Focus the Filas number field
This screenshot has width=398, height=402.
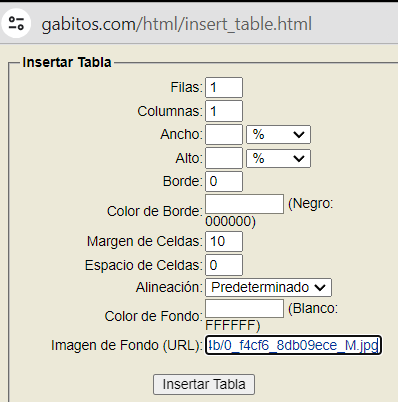tap(224, 87)
